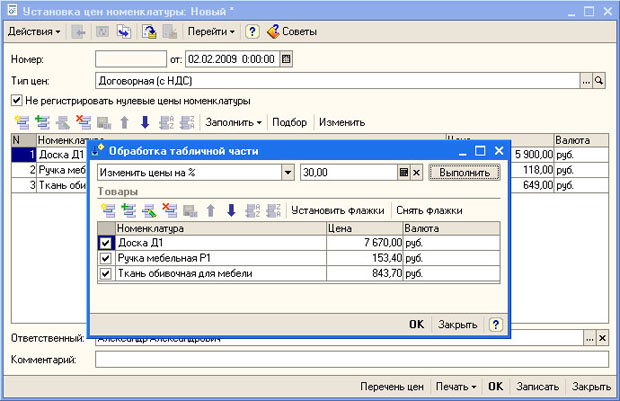The width and height of the screenshot is (620, 401).
Task: Uncheck the Доска Д1 checkbox
Action: [106, 243]
